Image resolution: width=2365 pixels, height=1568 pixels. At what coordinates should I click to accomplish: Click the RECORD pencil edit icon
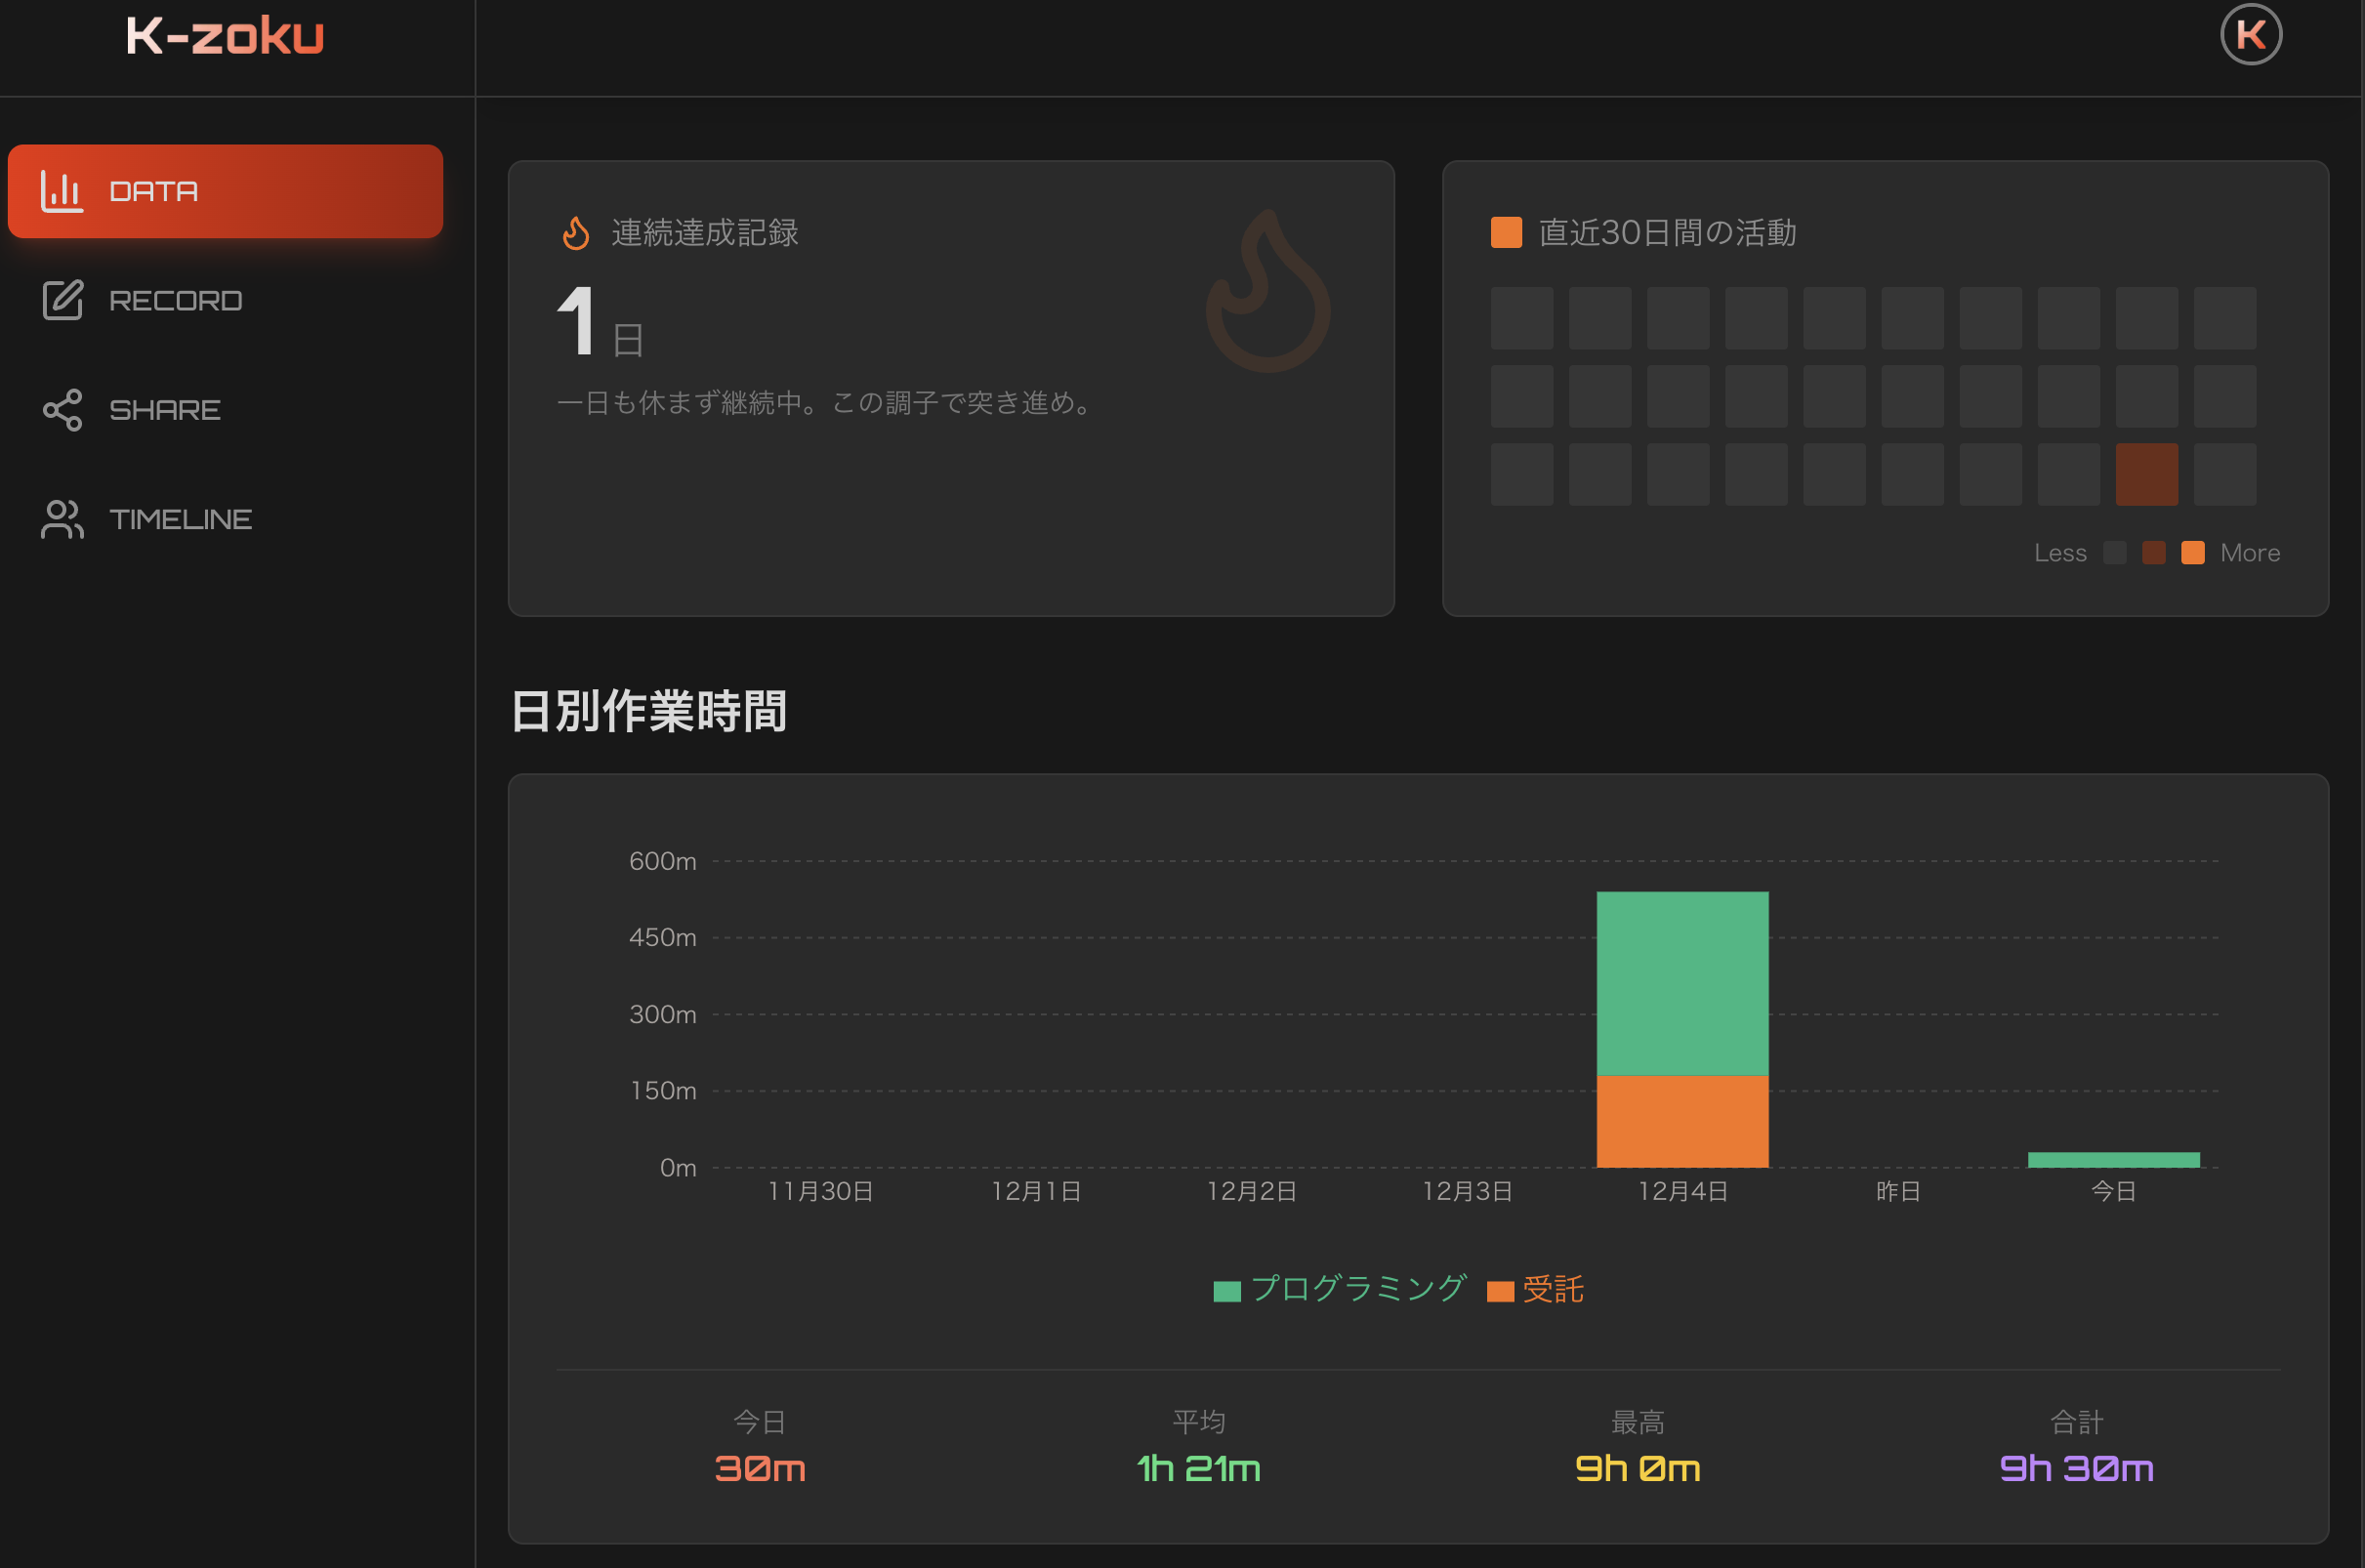click(62, 300)
